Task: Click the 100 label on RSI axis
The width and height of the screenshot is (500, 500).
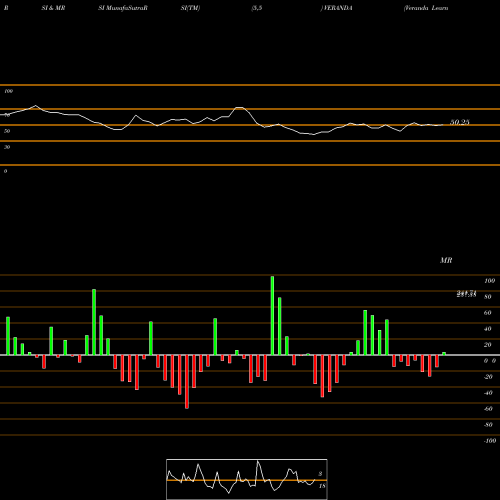Action: coord(8,91)
